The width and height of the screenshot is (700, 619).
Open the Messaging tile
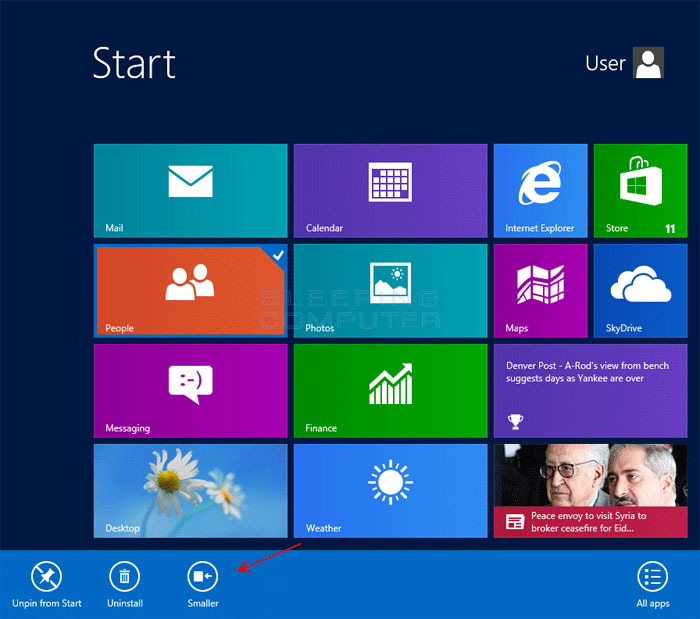[x=190, y=390]
